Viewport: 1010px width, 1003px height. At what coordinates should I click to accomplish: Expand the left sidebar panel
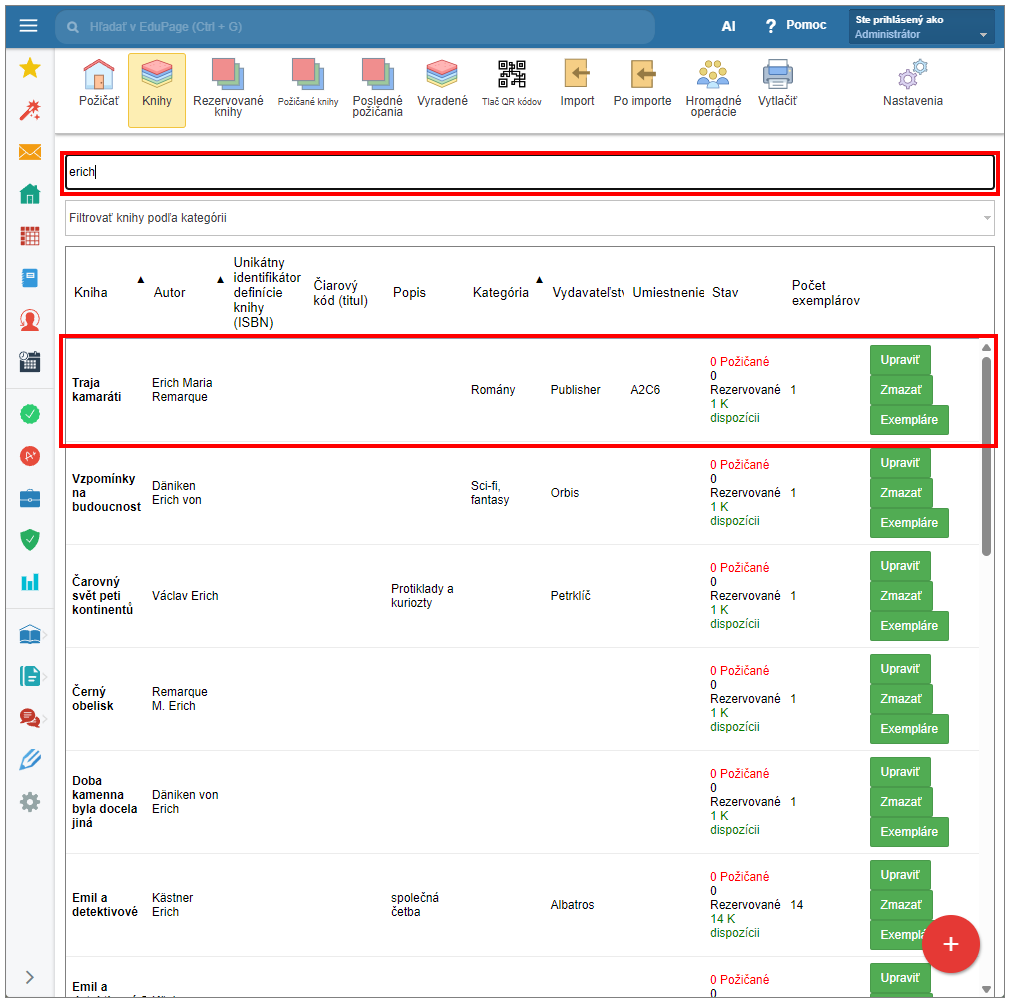click(29, 977)
